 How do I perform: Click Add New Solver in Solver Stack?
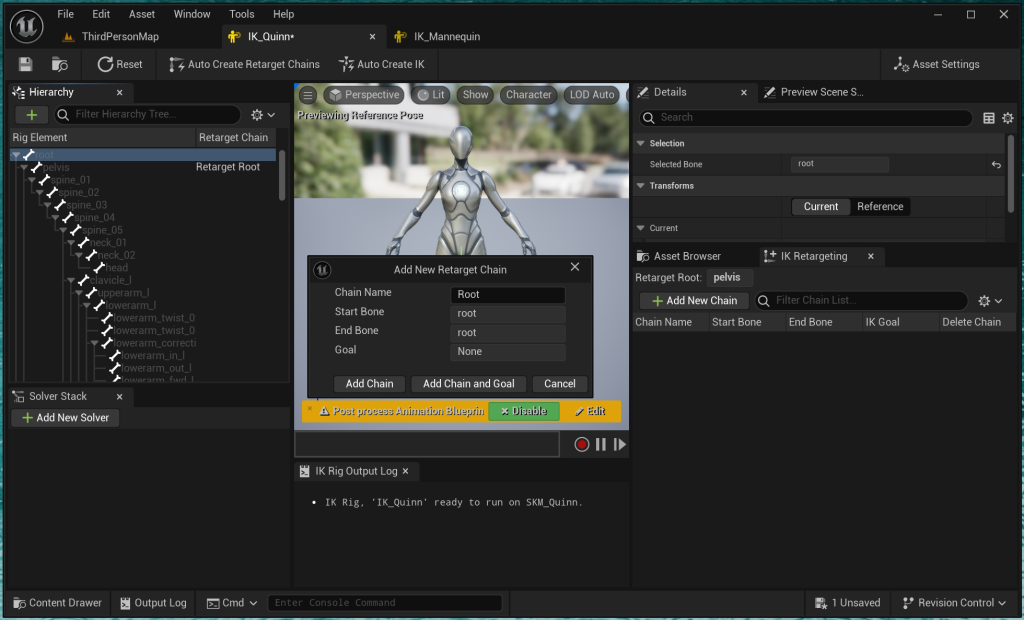(65, 417)
